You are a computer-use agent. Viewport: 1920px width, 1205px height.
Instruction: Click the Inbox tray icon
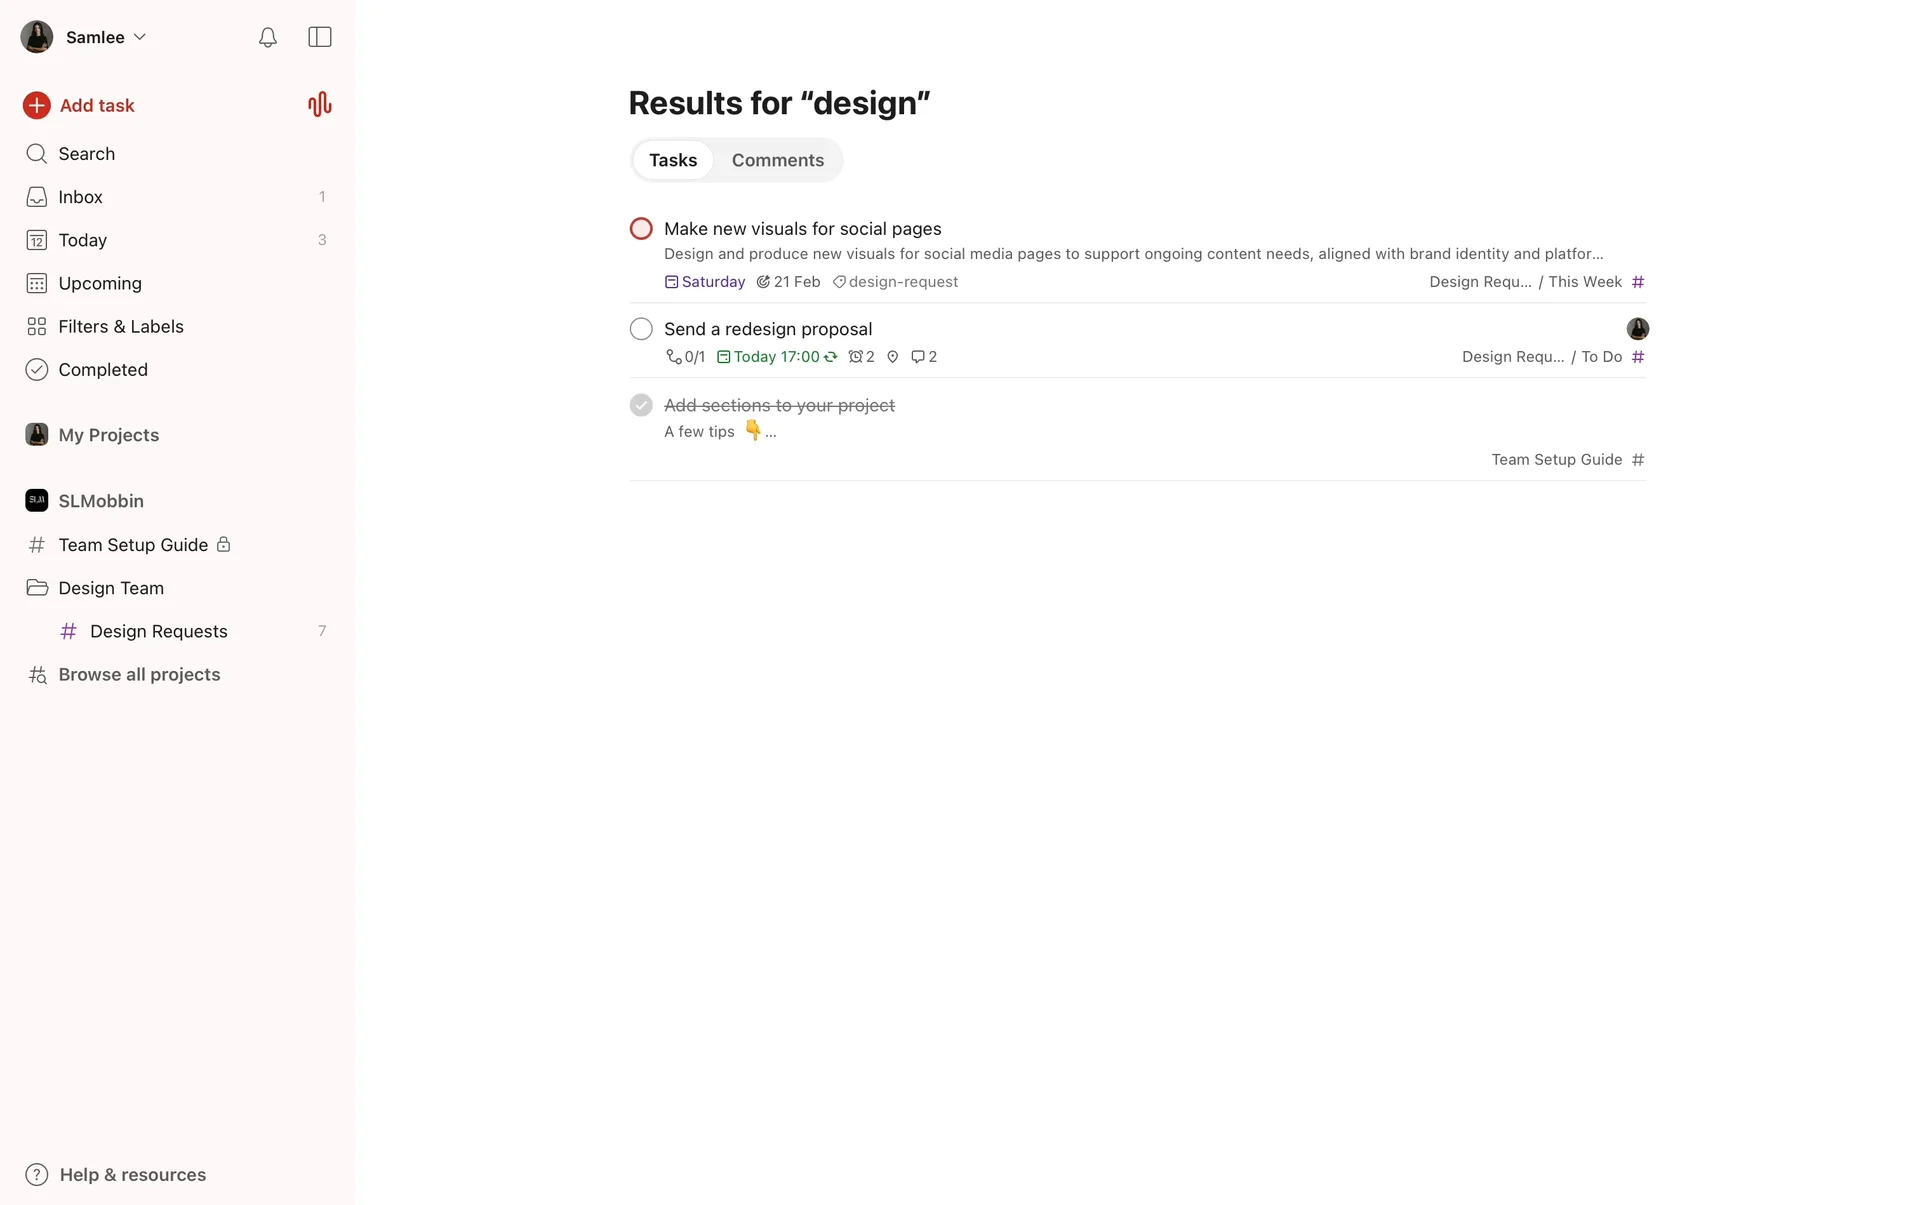click(x=37, y=197)
